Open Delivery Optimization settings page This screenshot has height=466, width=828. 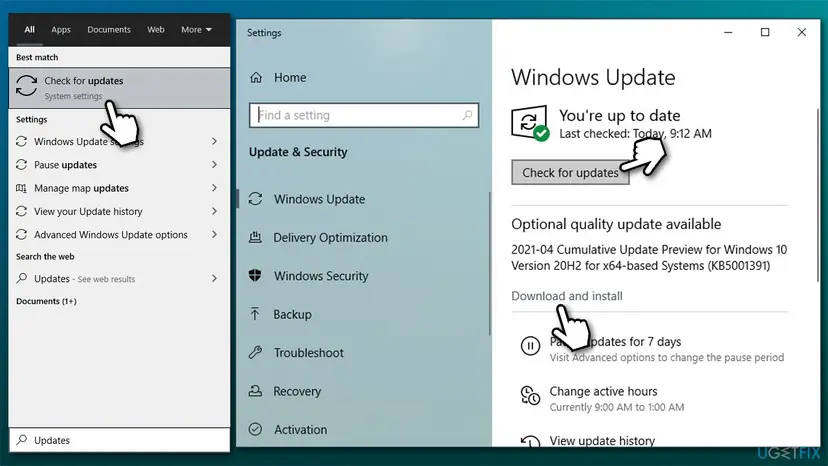coord(331,238)
